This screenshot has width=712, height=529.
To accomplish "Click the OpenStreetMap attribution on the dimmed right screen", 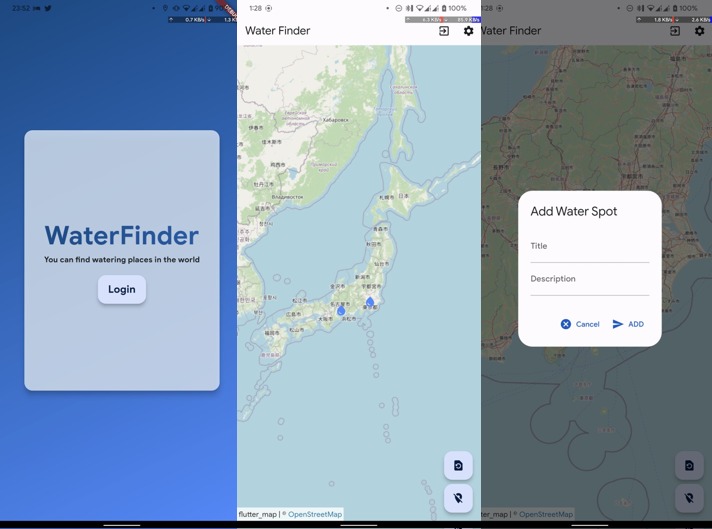I will tap(546, 514).
